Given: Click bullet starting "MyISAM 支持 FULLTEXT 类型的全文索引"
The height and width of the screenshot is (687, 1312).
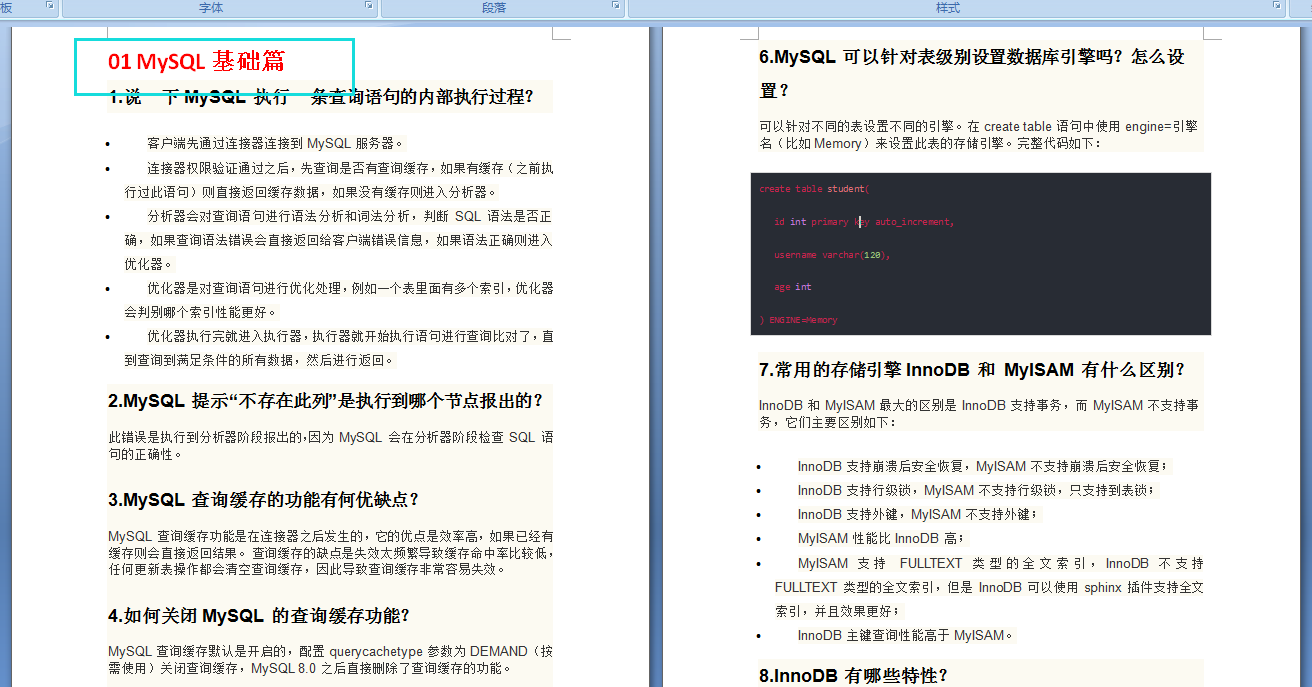Looking at the screenshot, I should pos(989,587).
